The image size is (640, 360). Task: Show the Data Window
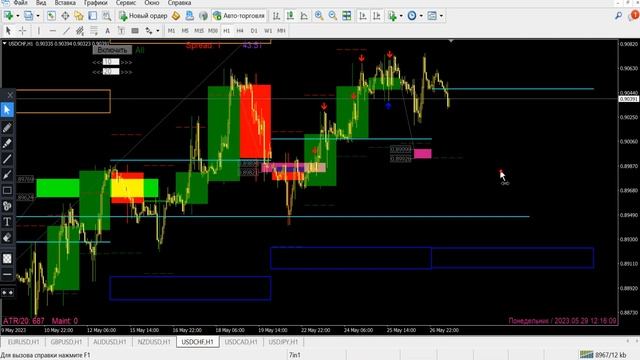click(65, 16)
